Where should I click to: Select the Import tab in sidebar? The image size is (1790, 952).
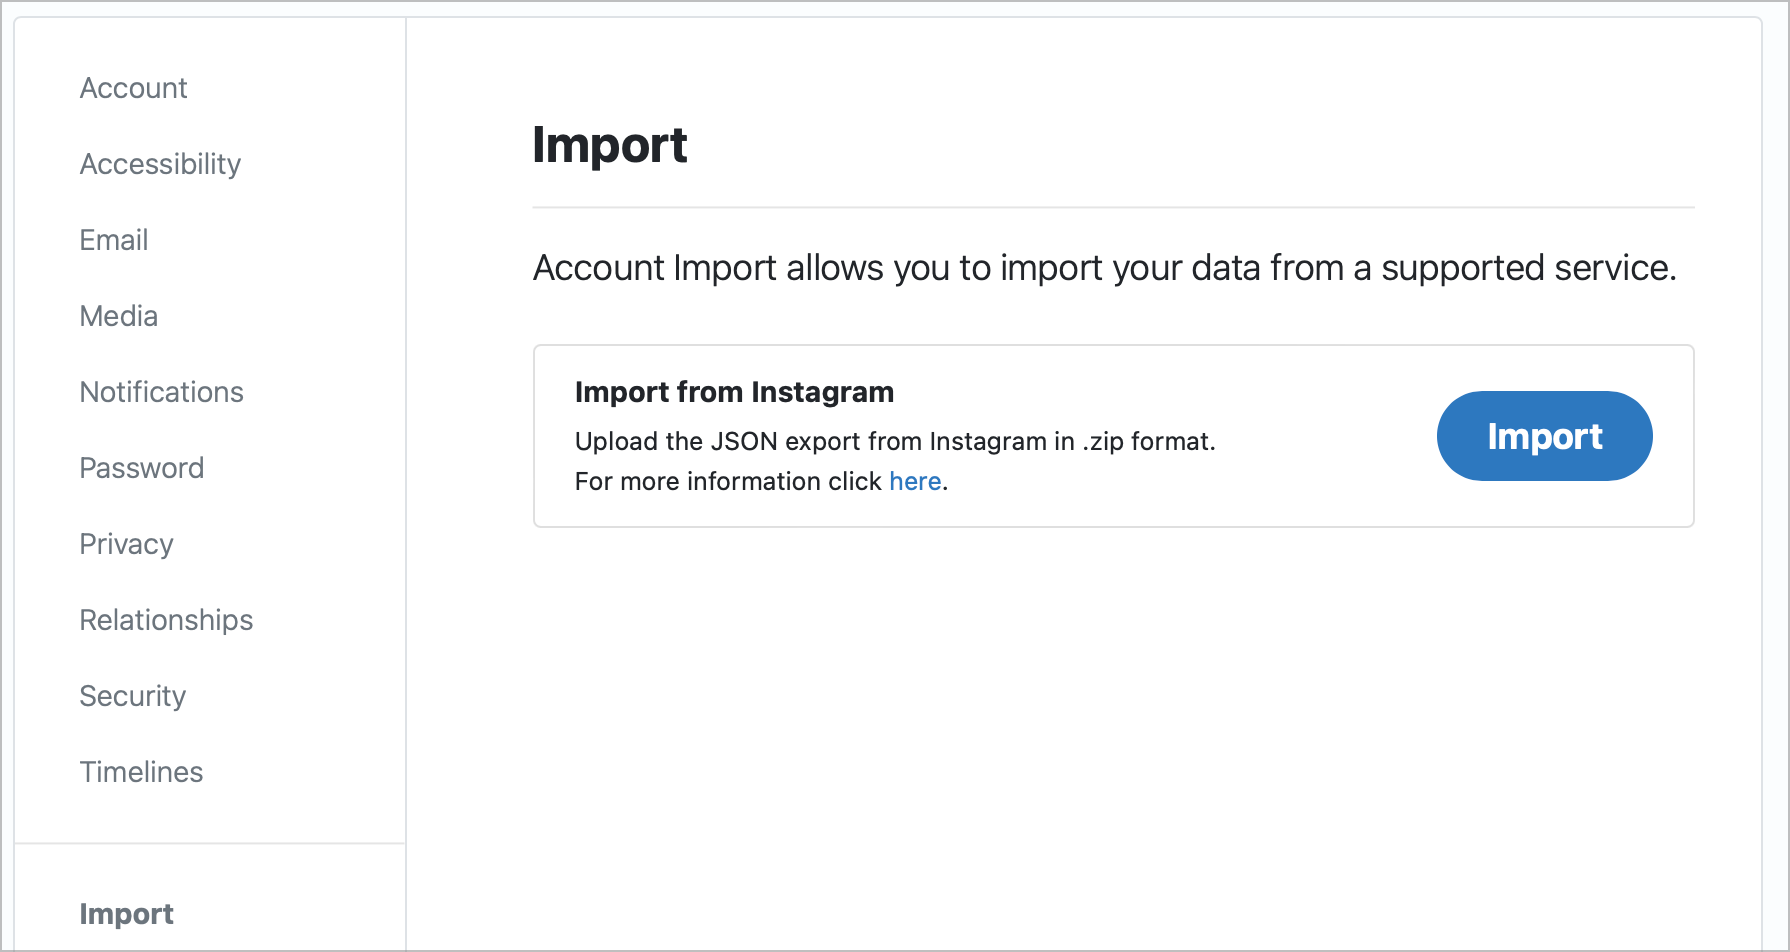coord(126,914)
